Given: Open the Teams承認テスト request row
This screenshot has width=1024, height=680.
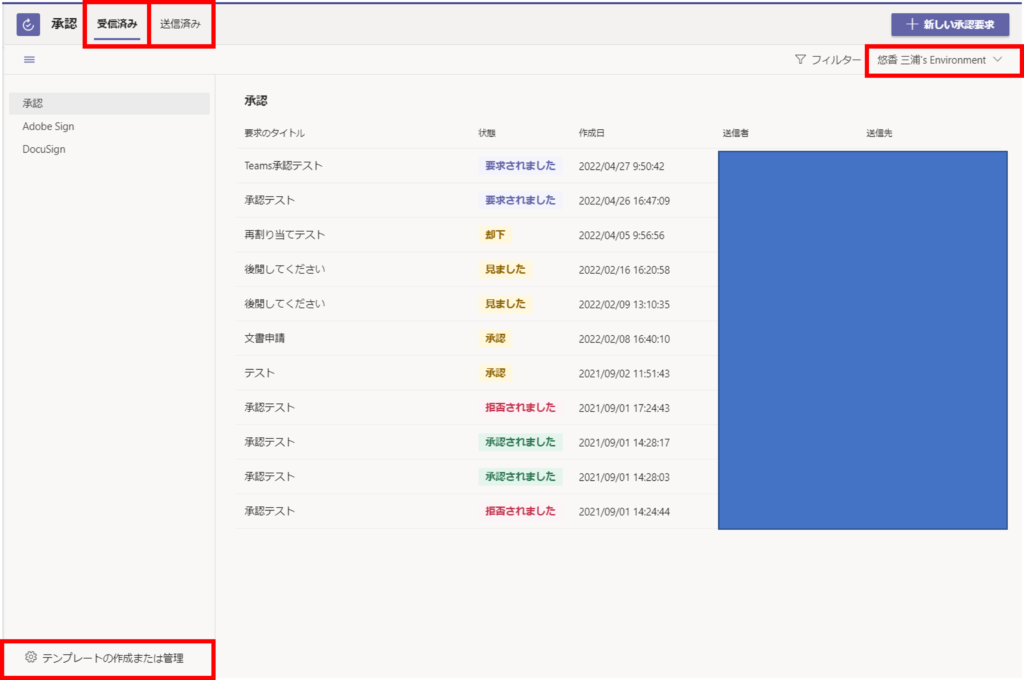Looking at the screenshot, I should click(x=283, y=166).
